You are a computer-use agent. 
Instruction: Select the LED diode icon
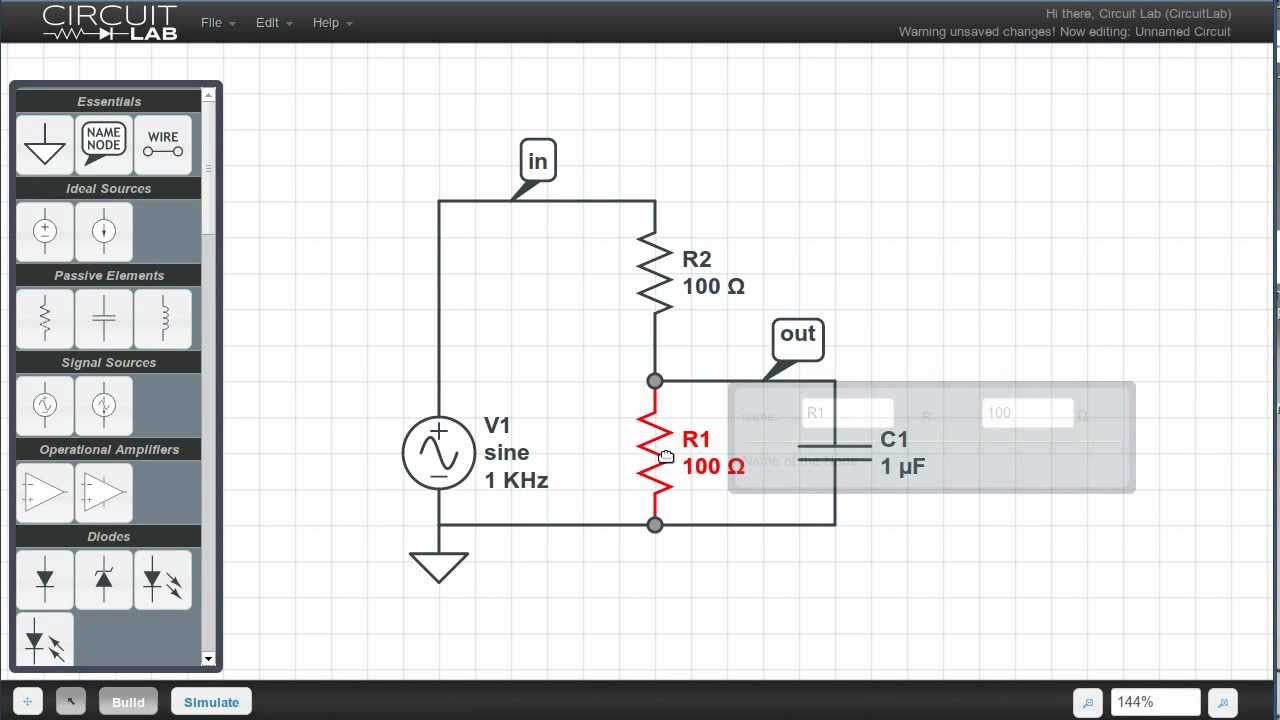(163, 580)
